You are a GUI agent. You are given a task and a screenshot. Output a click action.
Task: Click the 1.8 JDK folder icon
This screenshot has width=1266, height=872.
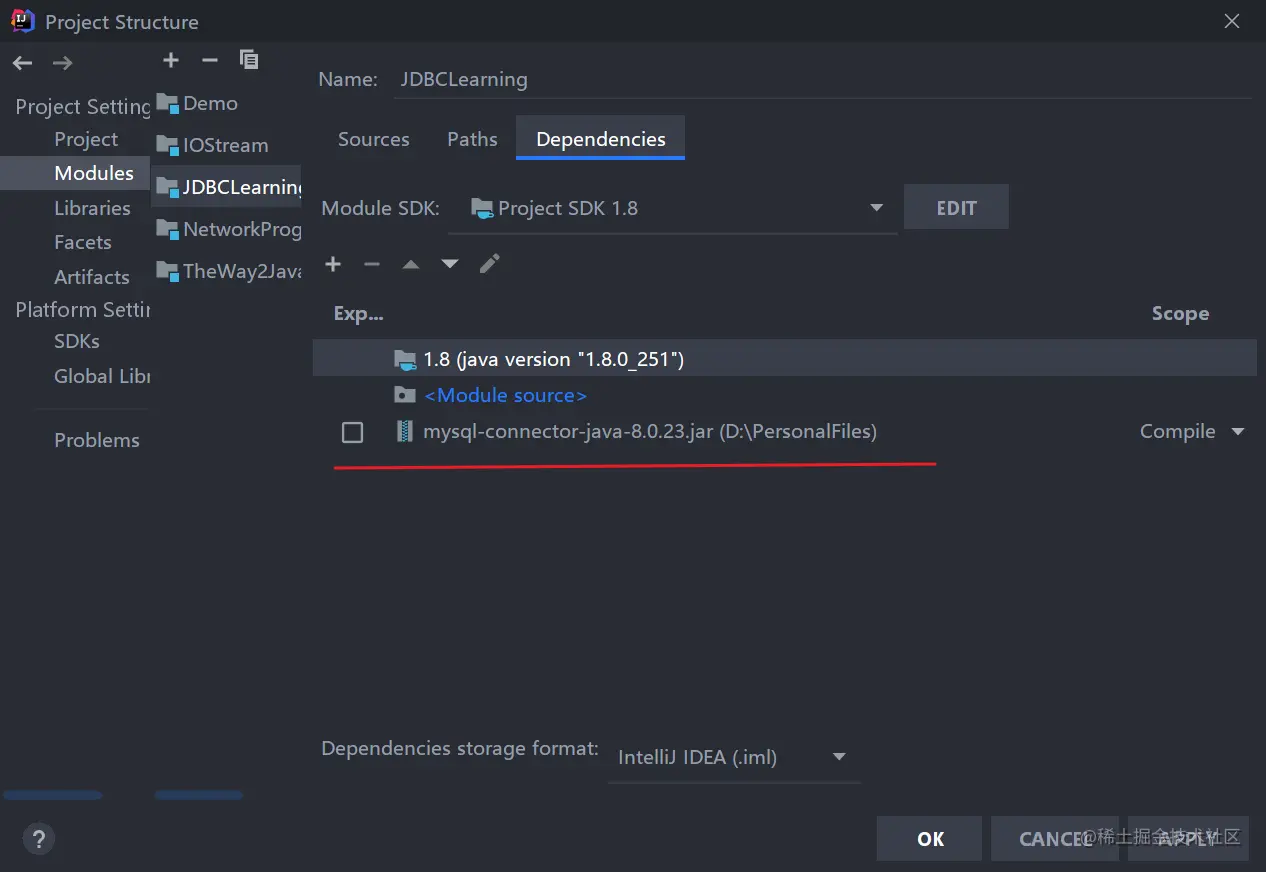pyautogui.click(x=404, y=359)
